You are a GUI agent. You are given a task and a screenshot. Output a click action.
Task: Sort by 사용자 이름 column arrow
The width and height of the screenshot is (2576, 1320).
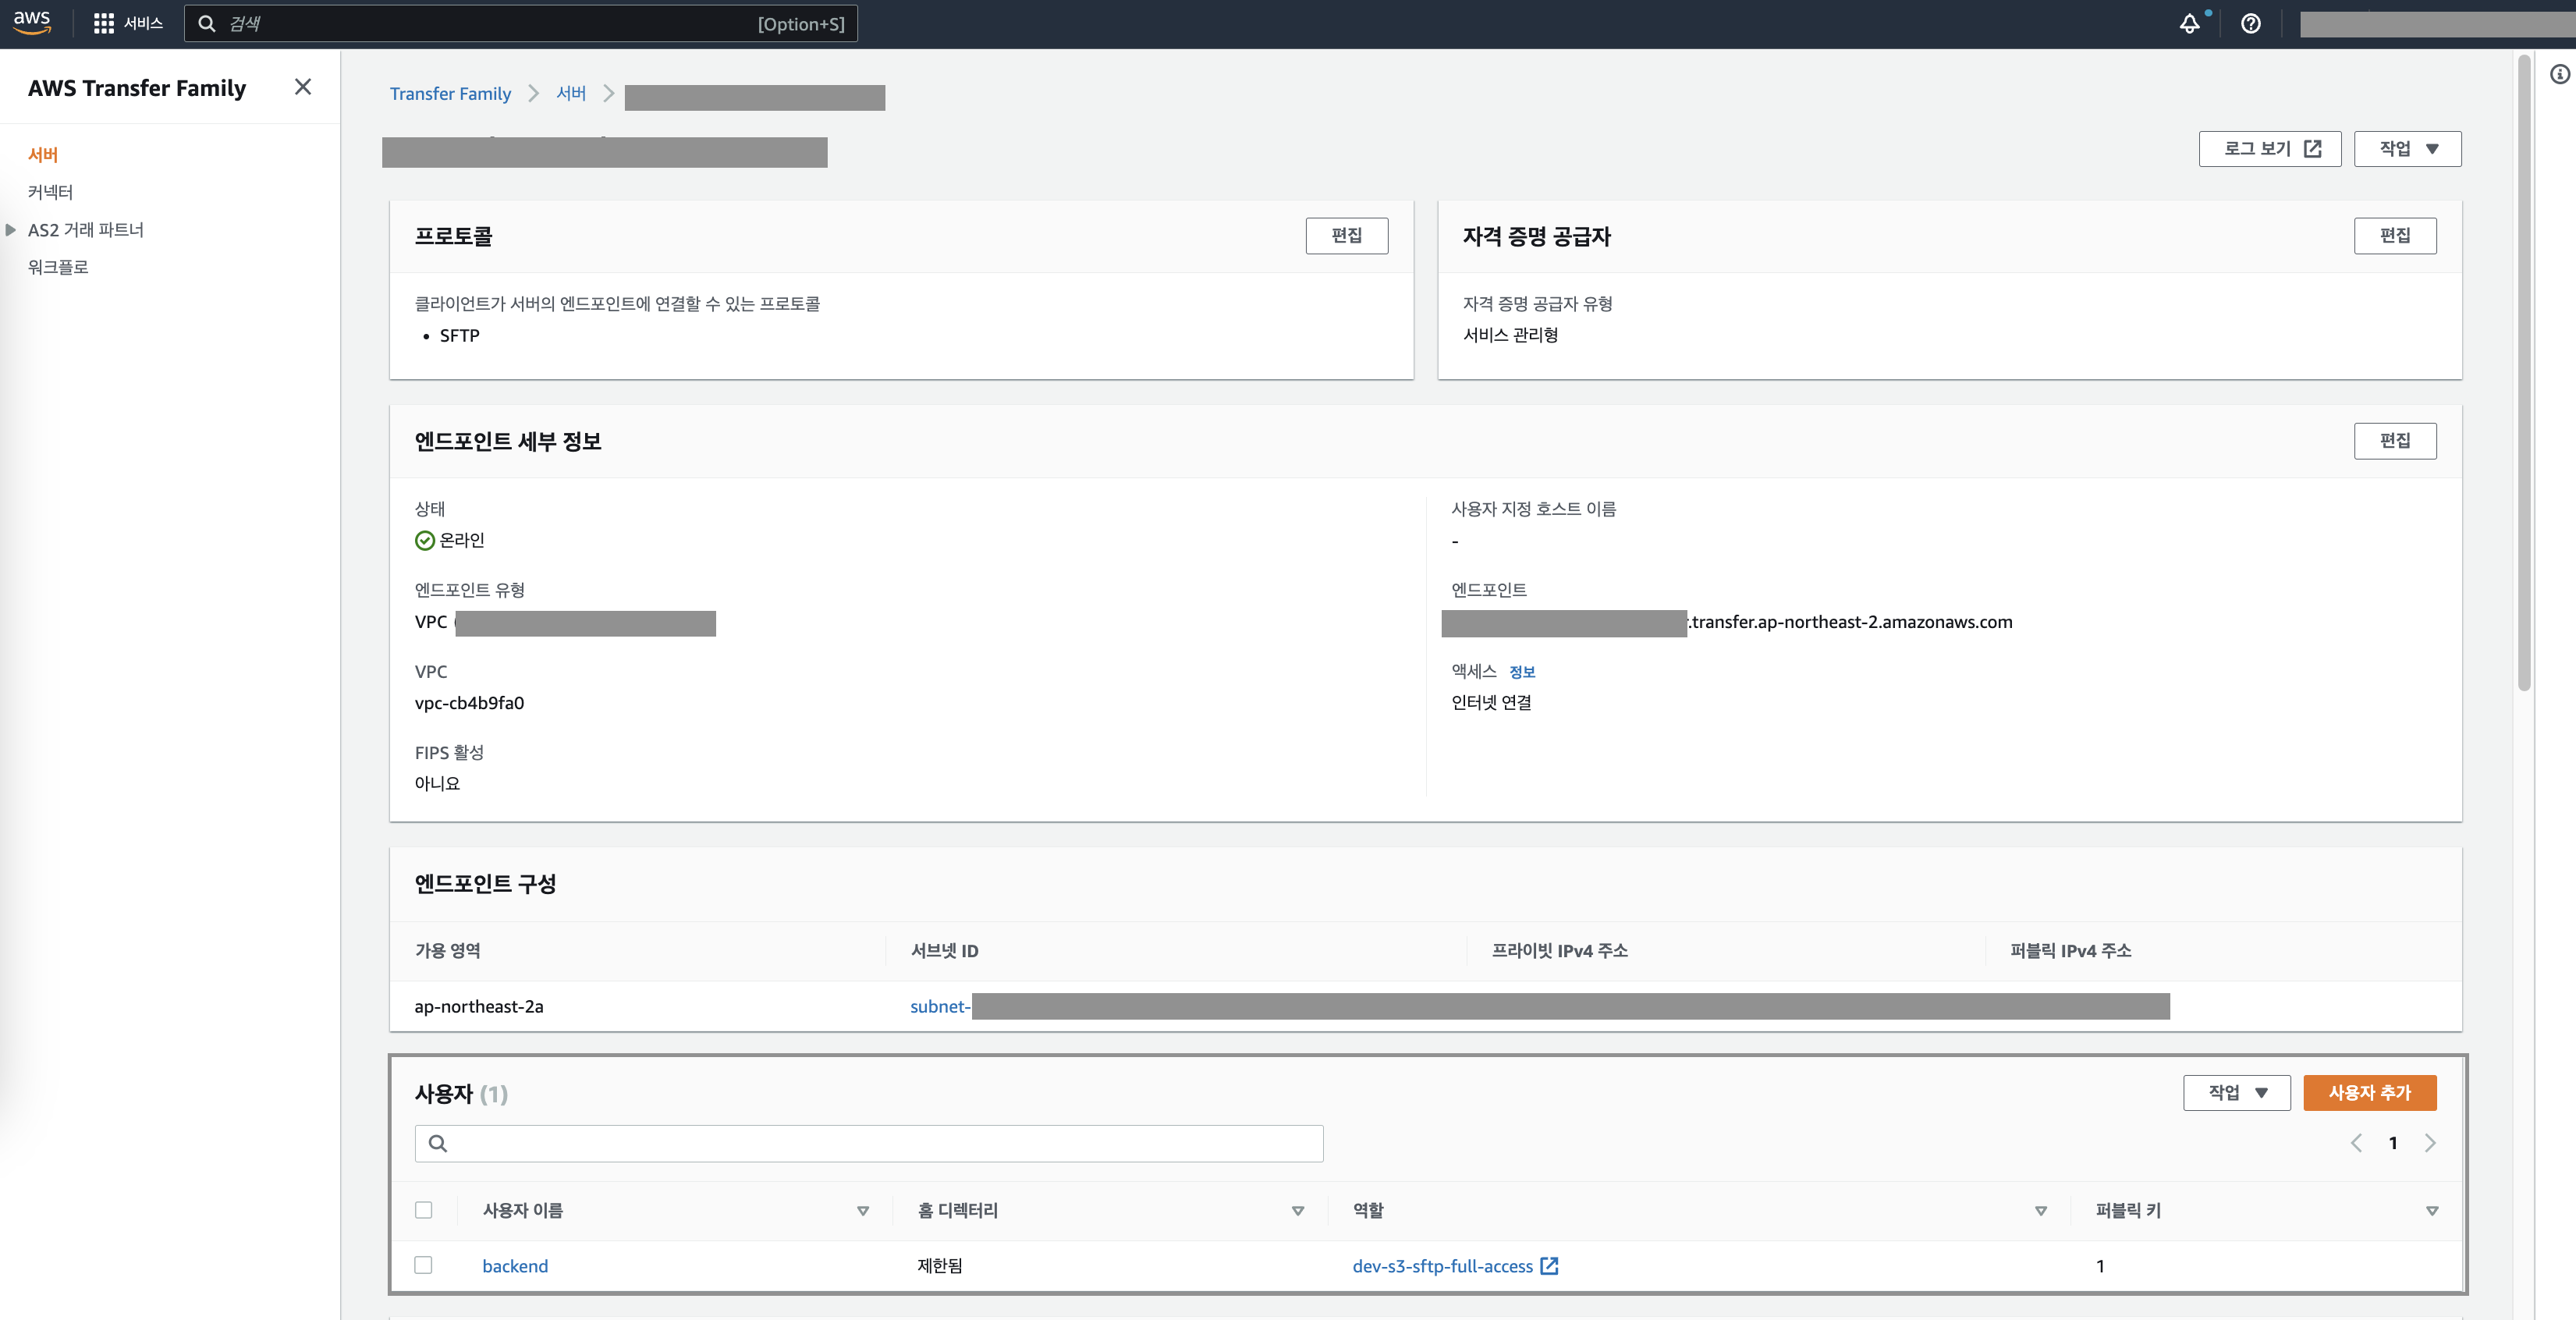pos(863,1211)
